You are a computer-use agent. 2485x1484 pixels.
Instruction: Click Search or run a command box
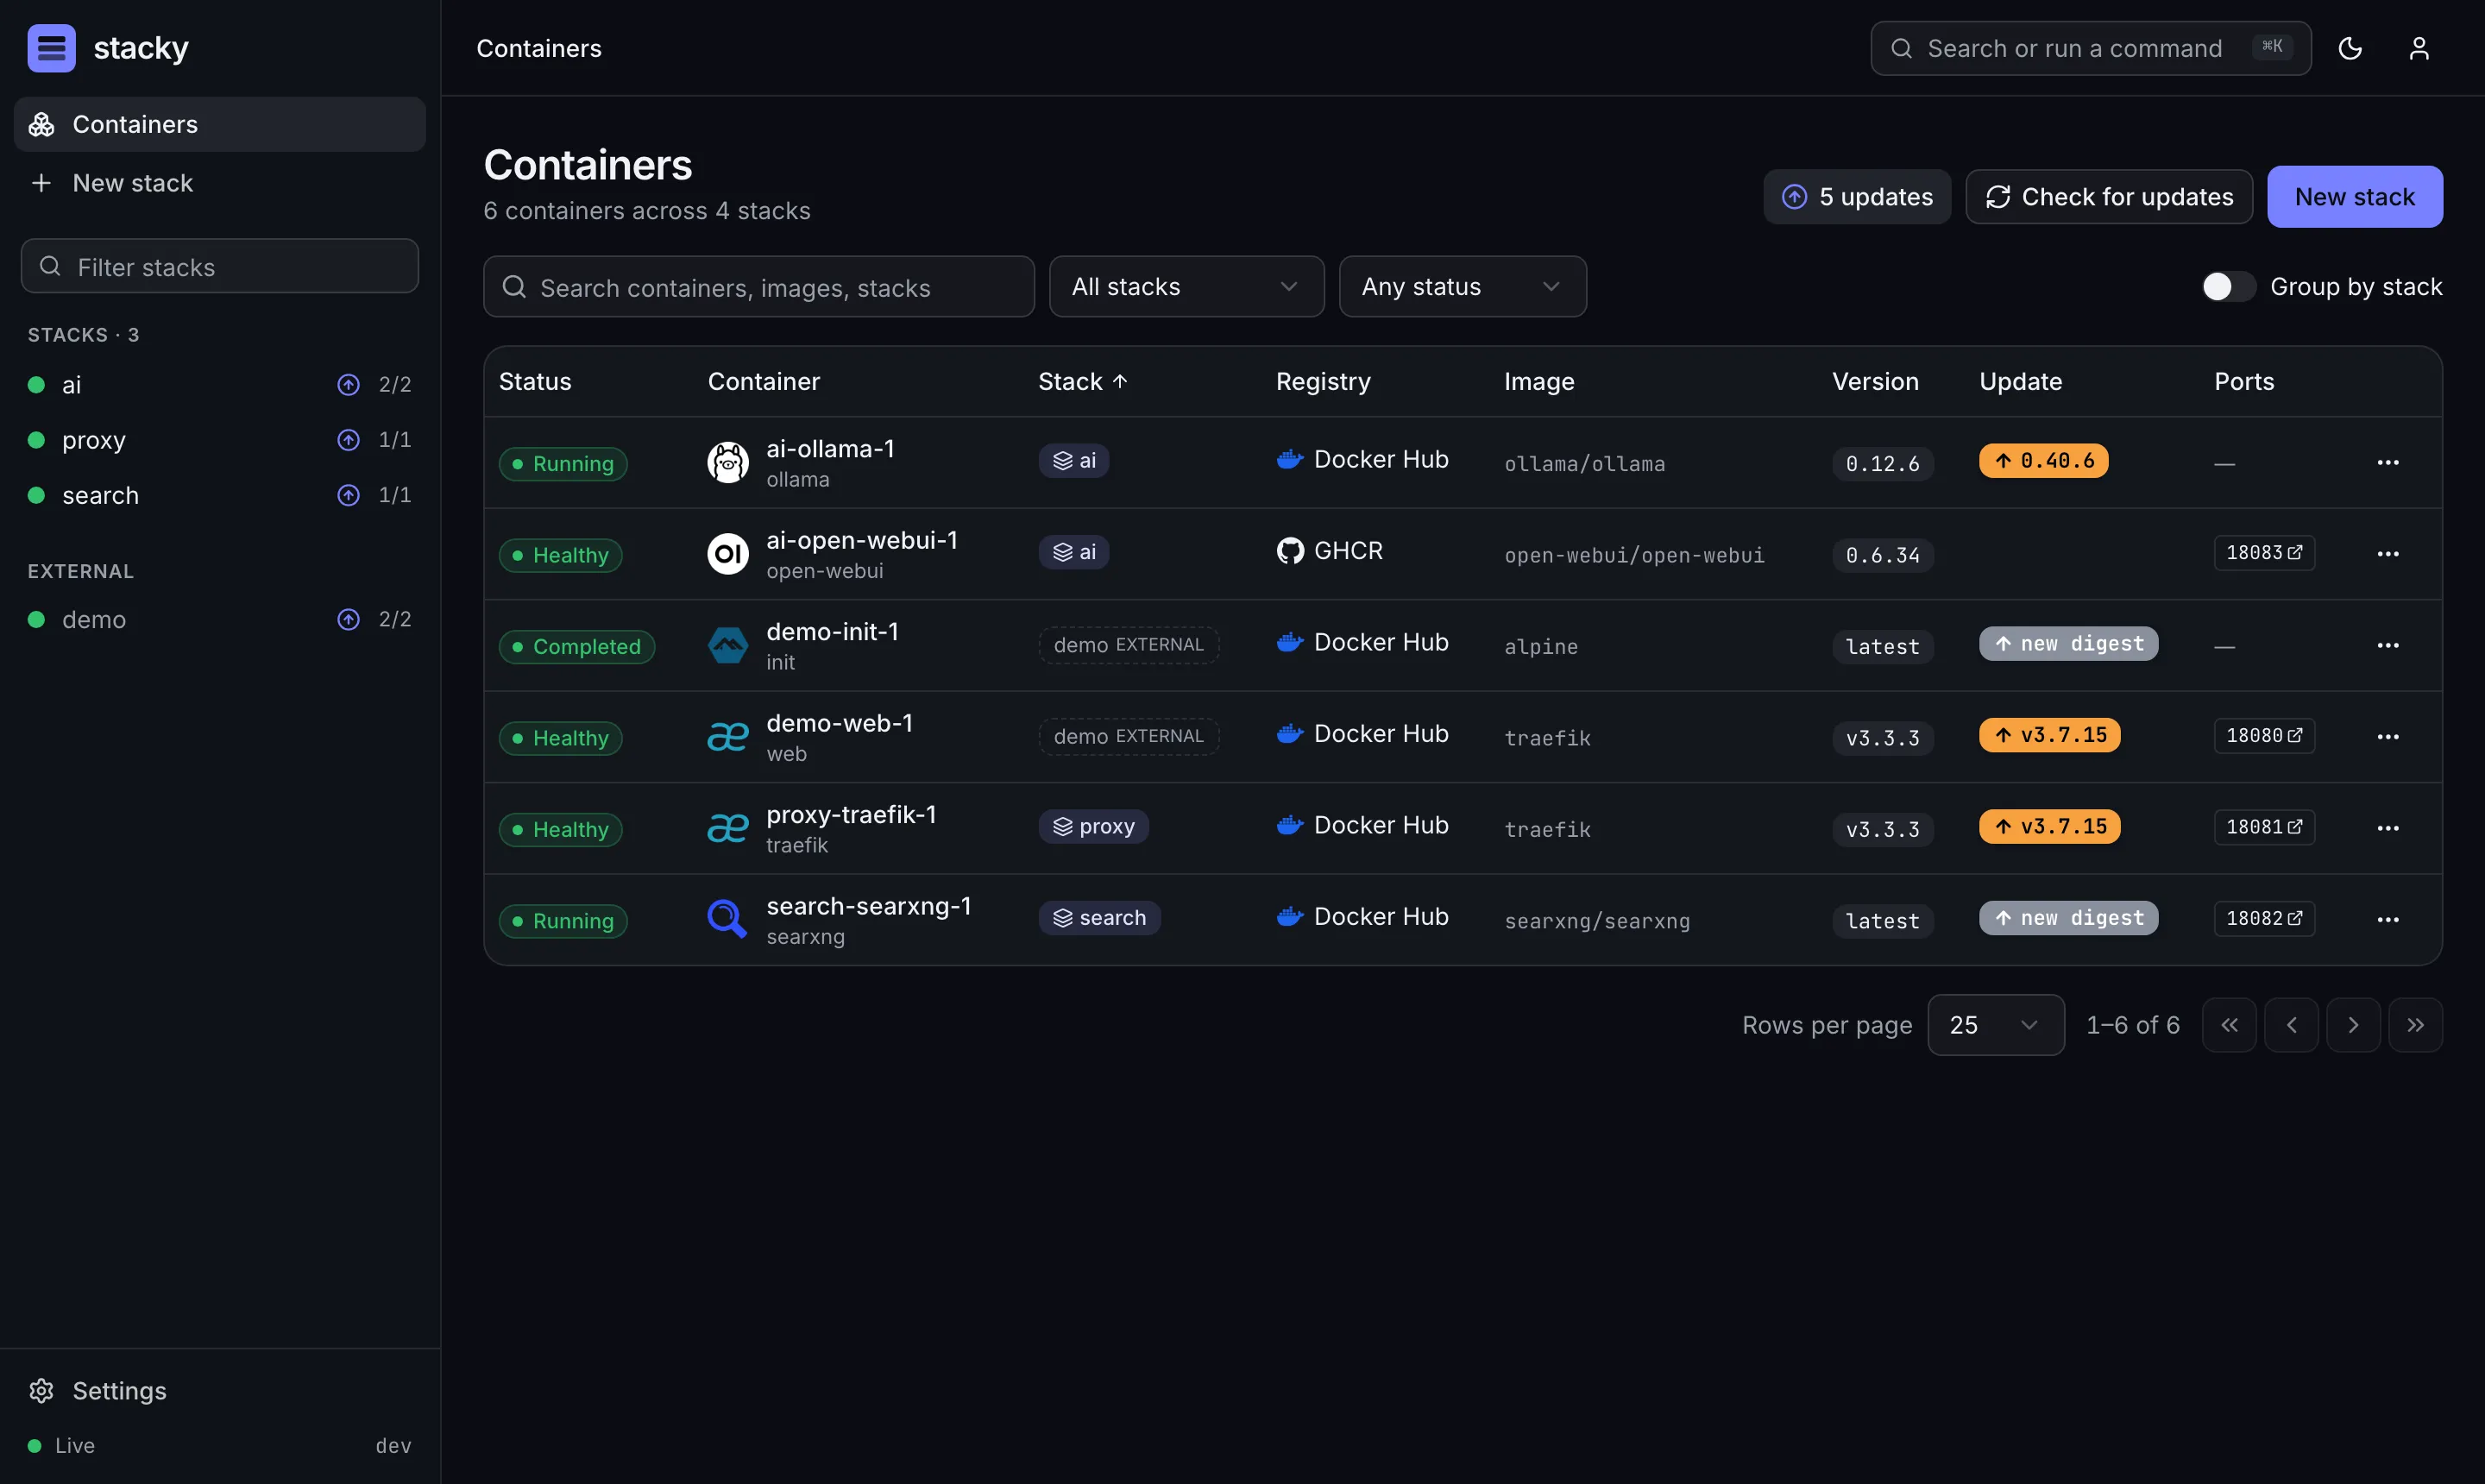point(2090,48)
